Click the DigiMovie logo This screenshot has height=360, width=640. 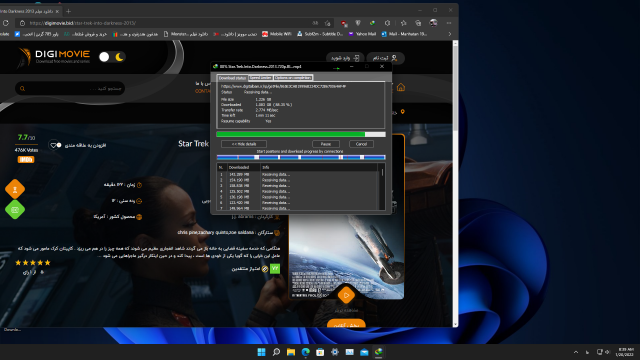click(54, 57)
